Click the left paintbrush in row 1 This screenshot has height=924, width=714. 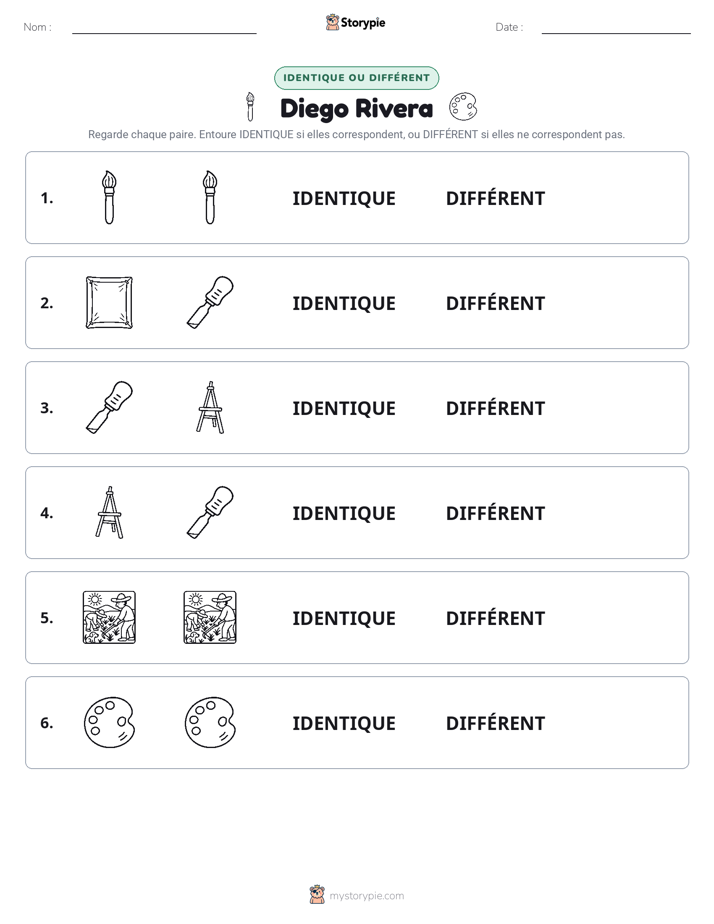pyautogui.click(x=109, y=197)
